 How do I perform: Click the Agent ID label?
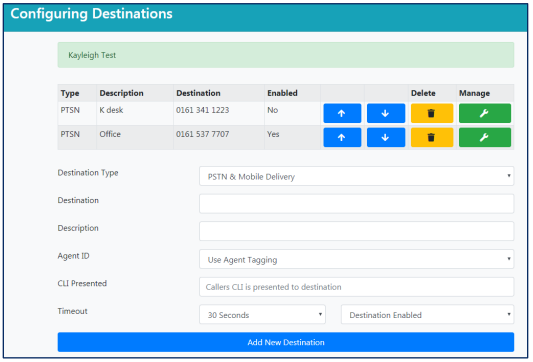(x=73, y=256)
